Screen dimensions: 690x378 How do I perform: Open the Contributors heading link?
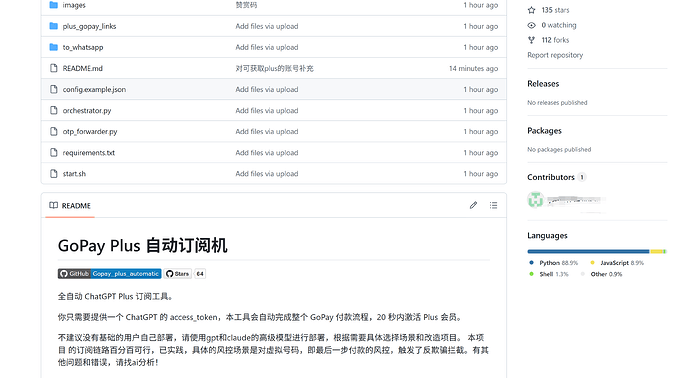pyautogui.click(x=551, y=177)
